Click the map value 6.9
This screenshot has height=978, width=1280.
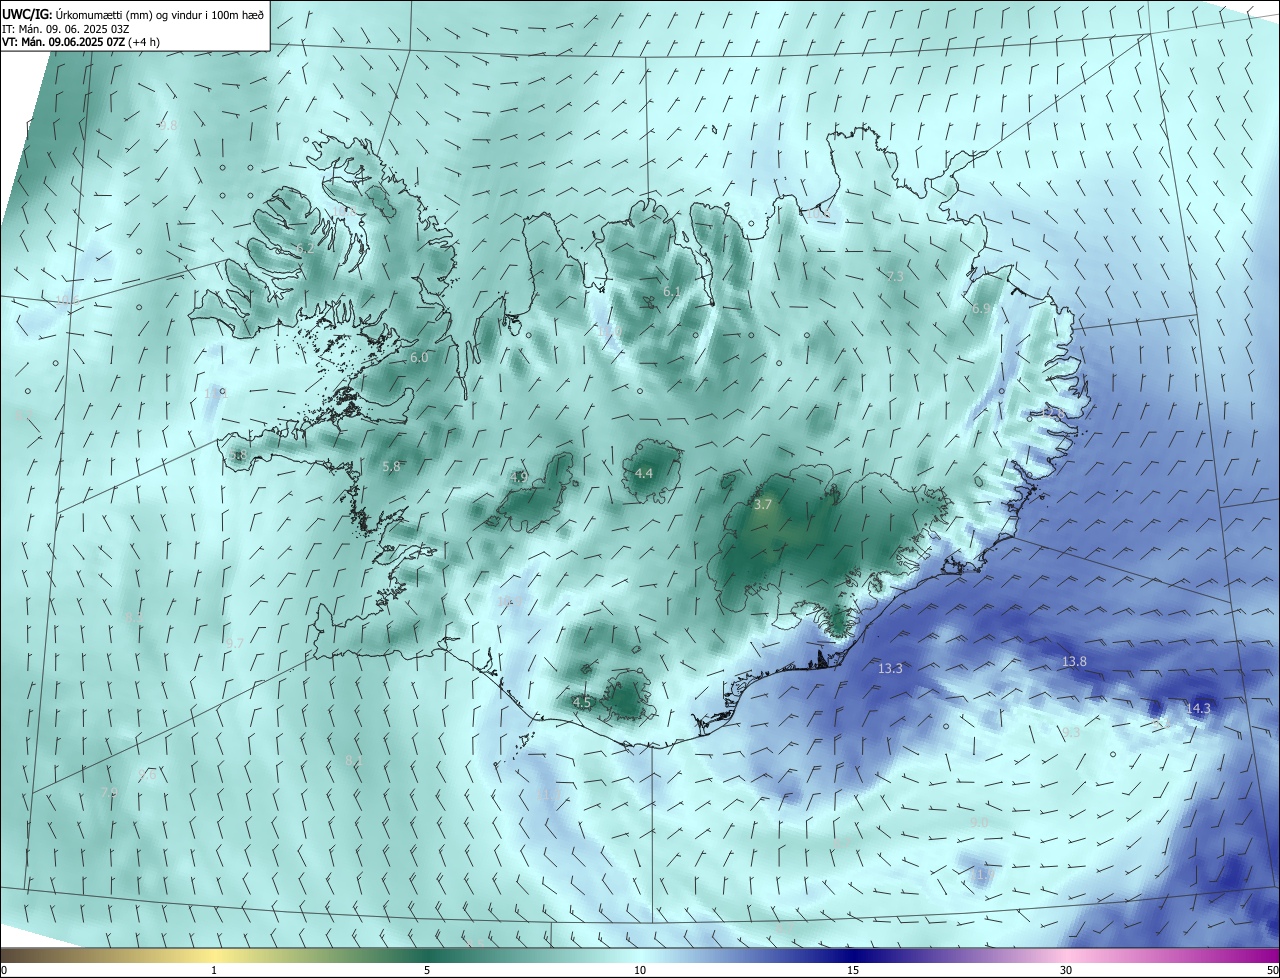click(x=981, y=310)
